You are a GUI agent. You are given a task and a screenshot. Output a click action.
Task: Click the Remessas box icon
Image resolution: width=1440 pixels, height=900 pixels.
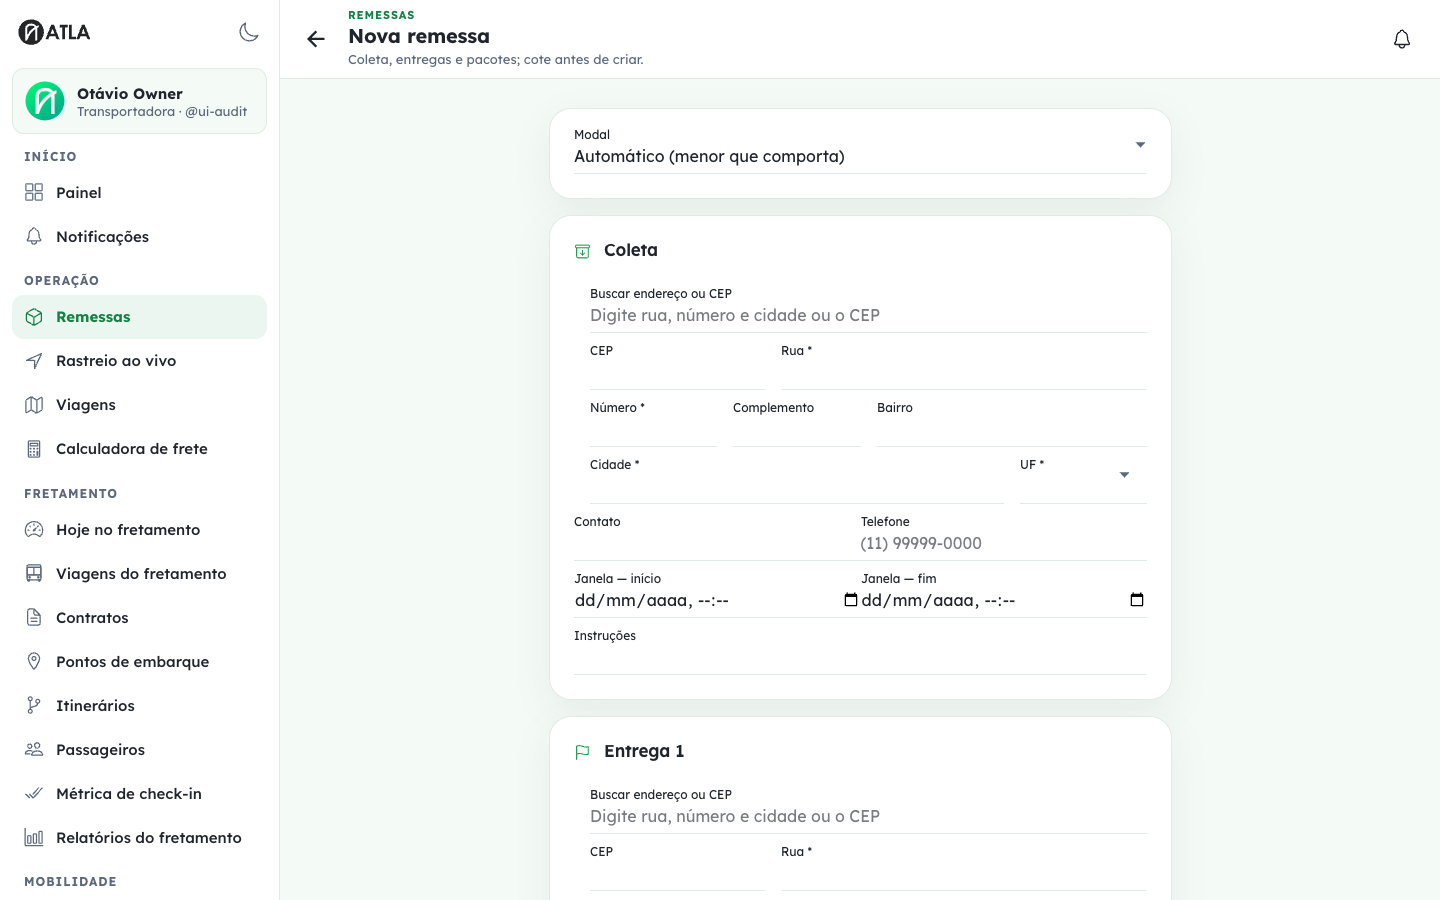34,317
